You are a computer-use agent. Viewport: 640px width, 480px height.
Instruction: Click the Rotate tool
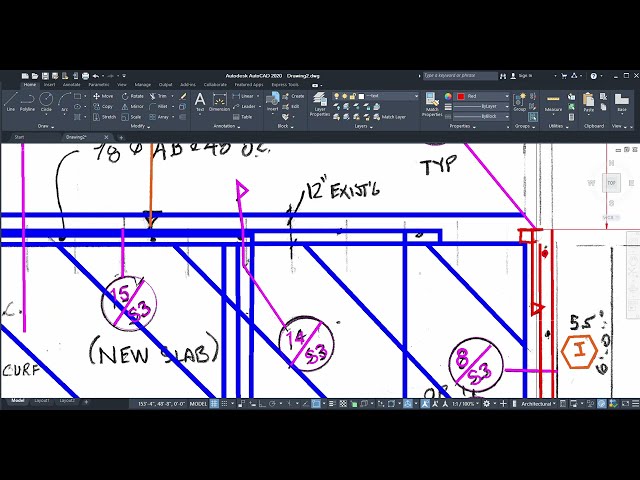133,96
